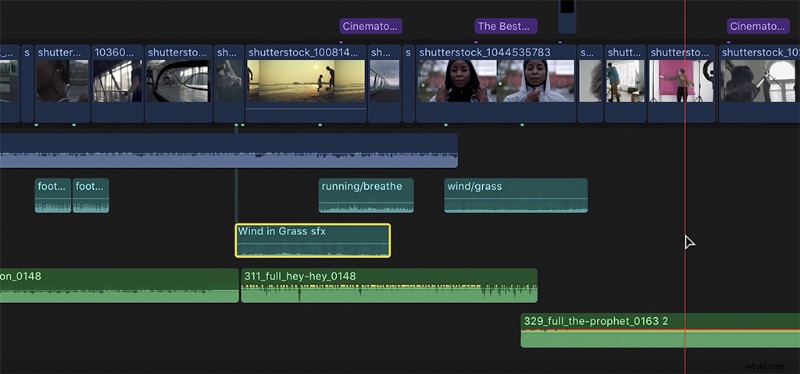
Task: Click the beach sunset thumbnail in shutterstock_100814 clip
Action: (x=306, y=81)
